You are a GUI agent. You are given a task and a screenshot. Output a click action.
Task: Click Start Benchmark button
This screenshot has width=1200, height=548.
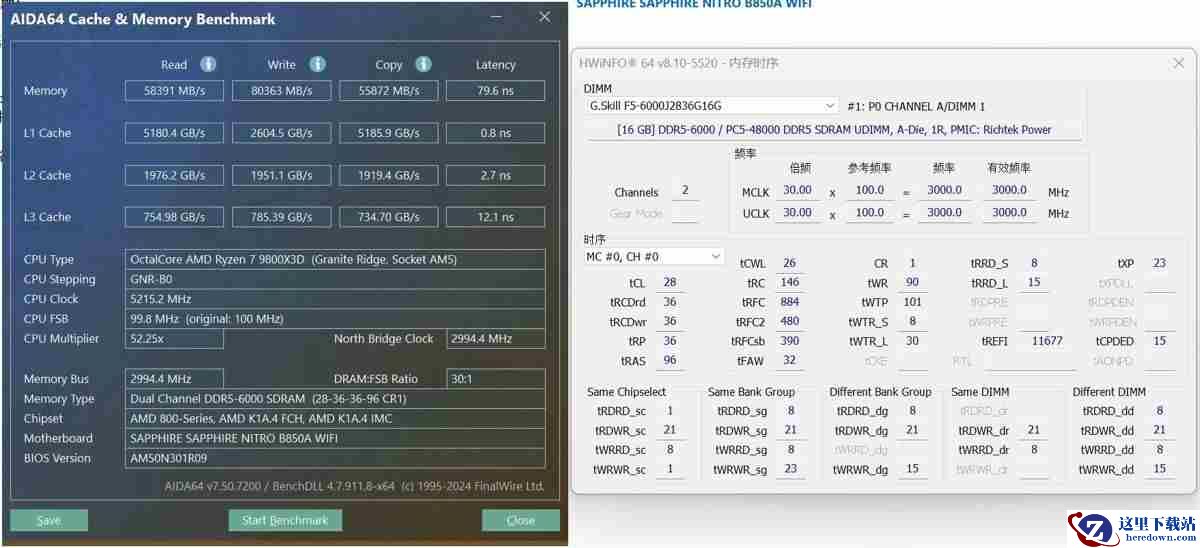click(x=285, y=520)
